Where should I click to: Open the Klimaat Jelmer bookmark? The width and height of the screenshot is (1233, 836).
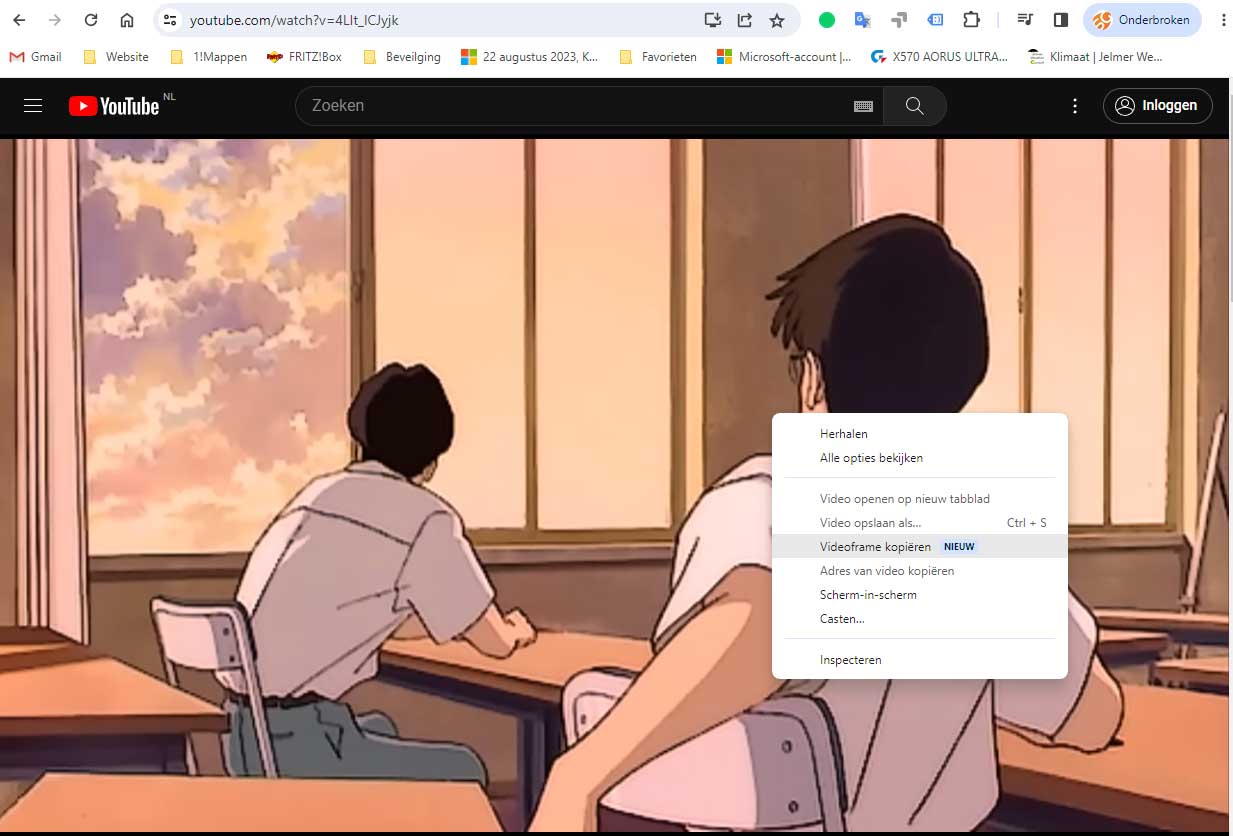tap(1096, 57)
